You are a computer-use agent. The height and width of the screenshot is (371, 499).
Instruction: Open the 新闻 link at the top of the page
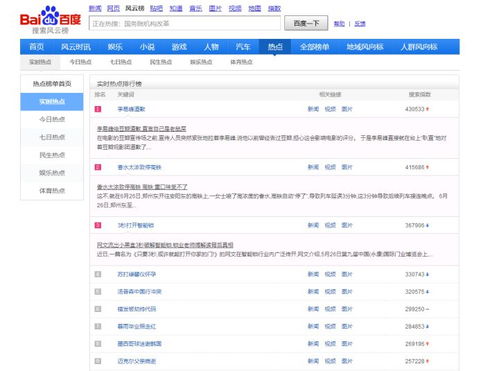coord(95,8)
